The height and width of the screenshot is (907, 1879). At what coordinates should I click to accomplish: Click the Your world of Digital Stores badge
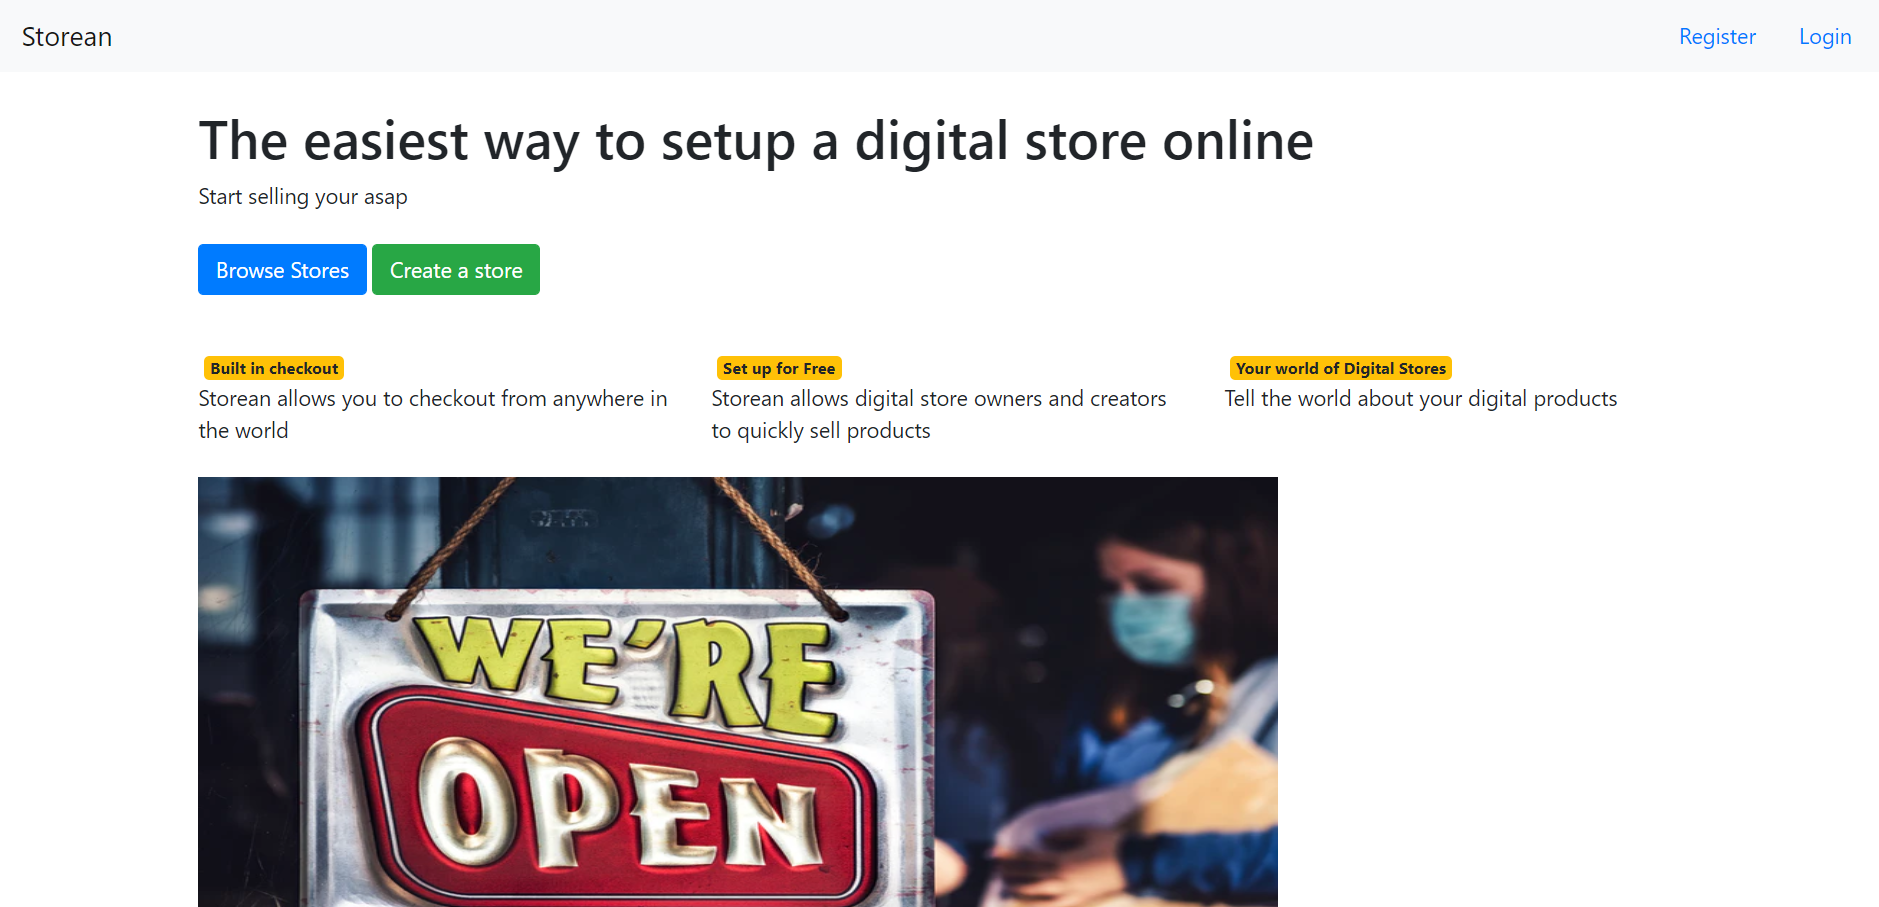1341,368
